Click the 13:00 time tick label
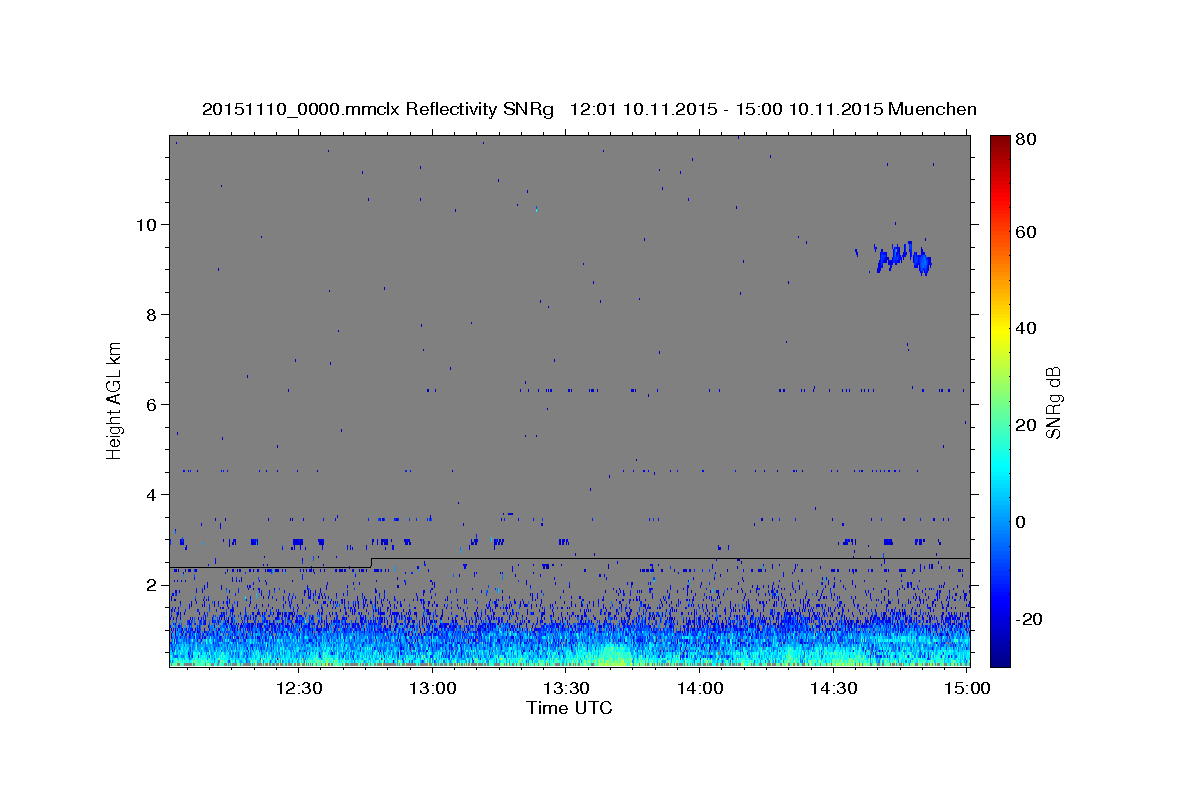This screenshot has width=1200, height=800. pos(433,689)
